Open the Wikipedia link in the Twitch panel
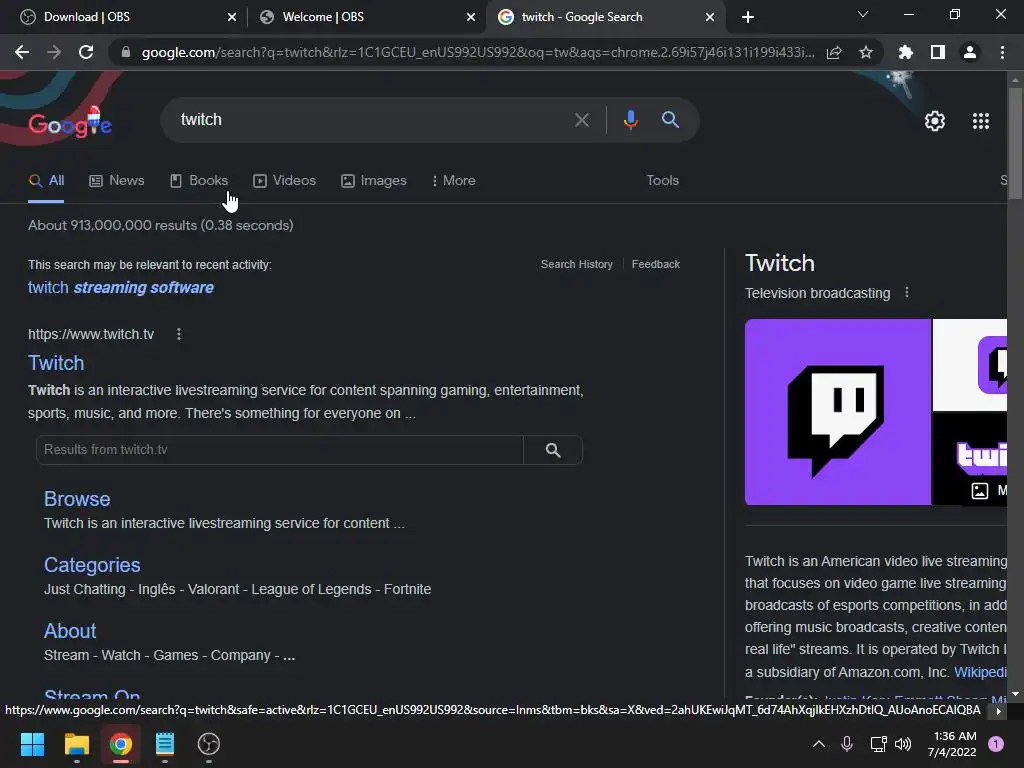 [980, 673]
